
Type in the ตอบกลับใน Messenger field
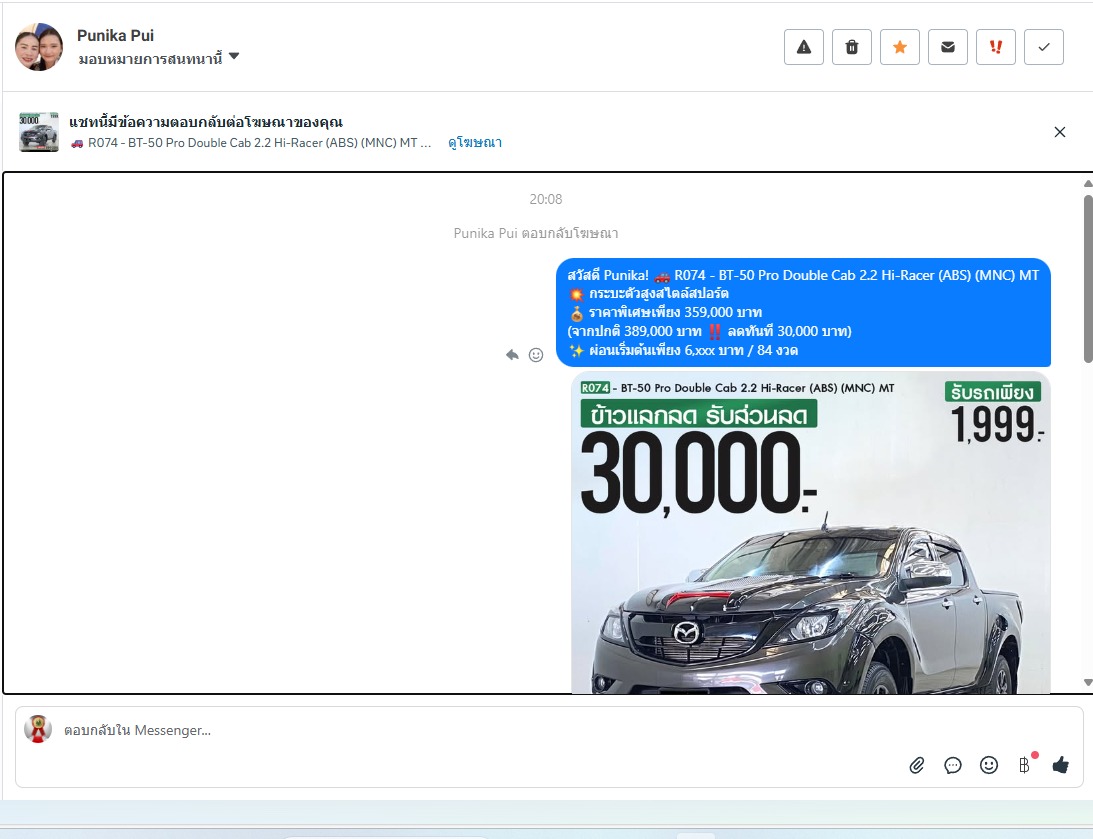click(x=450, y=731)
